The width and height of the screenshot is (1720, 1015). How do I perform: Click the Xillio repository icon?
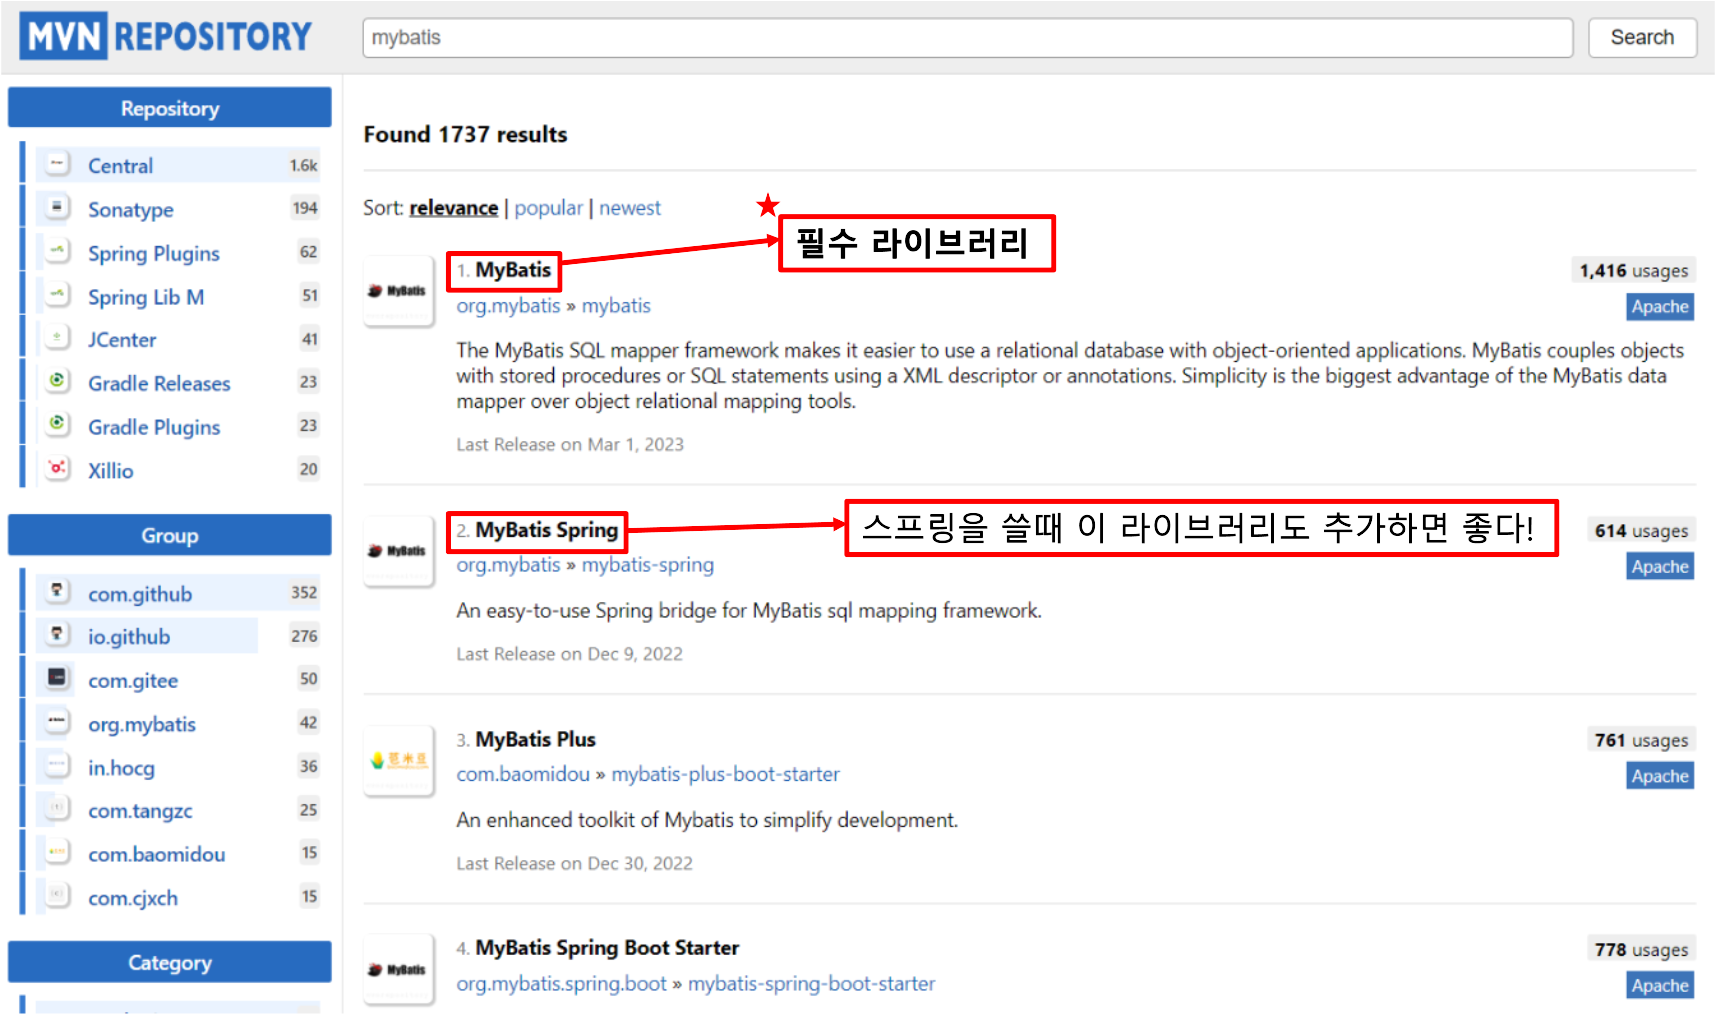58,468
